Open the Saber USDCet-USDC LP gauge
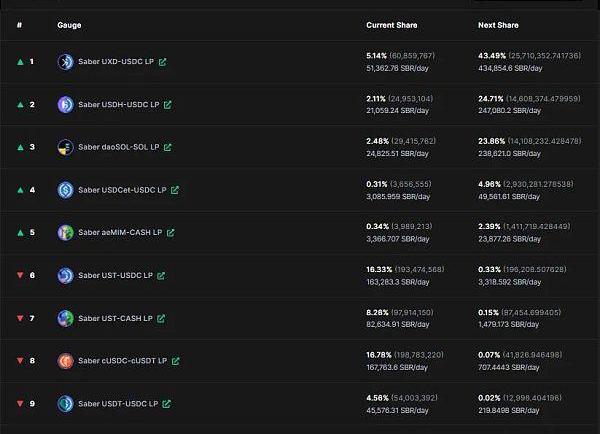 pos(122,190)
